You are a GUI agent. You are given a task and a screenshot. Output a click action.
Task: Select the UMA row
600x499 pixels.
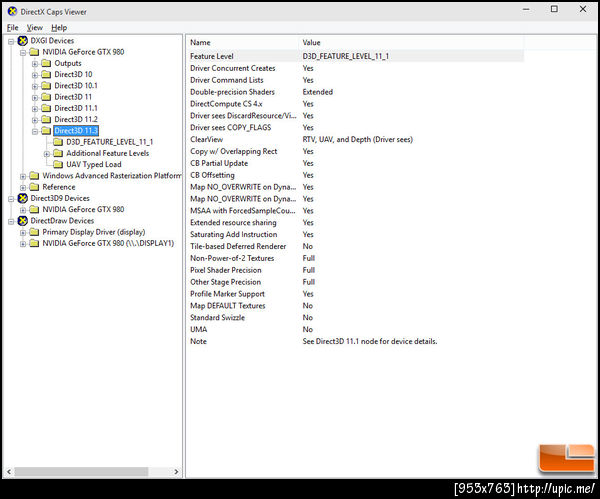click(355, 329)
